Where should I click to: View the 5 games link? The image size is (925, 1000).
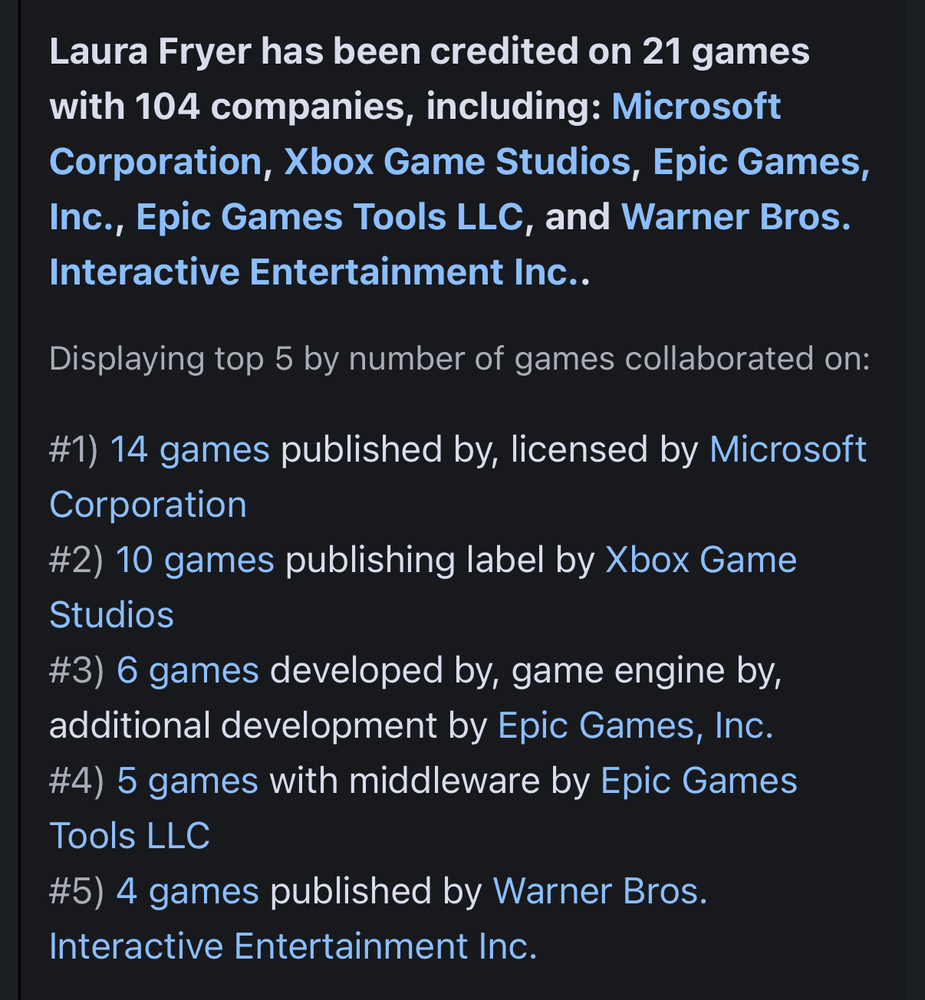188,781
